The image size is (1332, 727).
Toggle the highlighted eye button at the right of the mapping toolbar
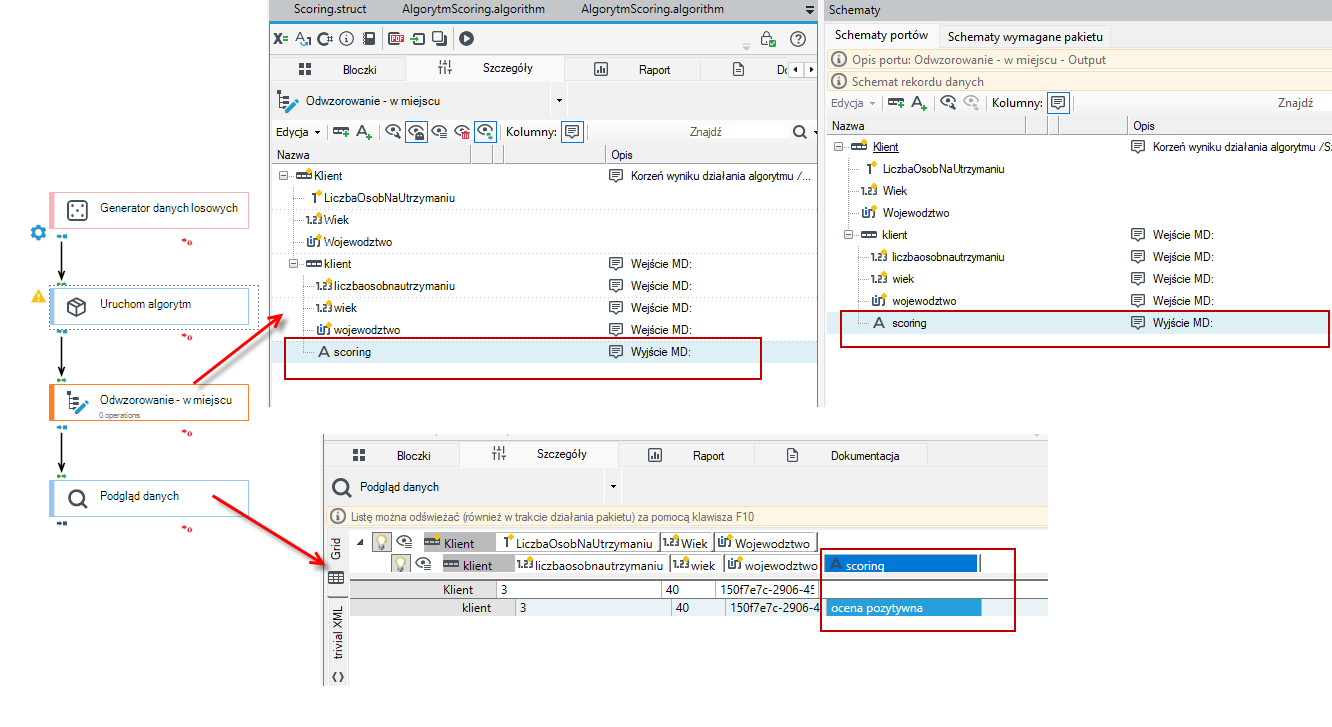pyautogui.click(x=485, y=131)
